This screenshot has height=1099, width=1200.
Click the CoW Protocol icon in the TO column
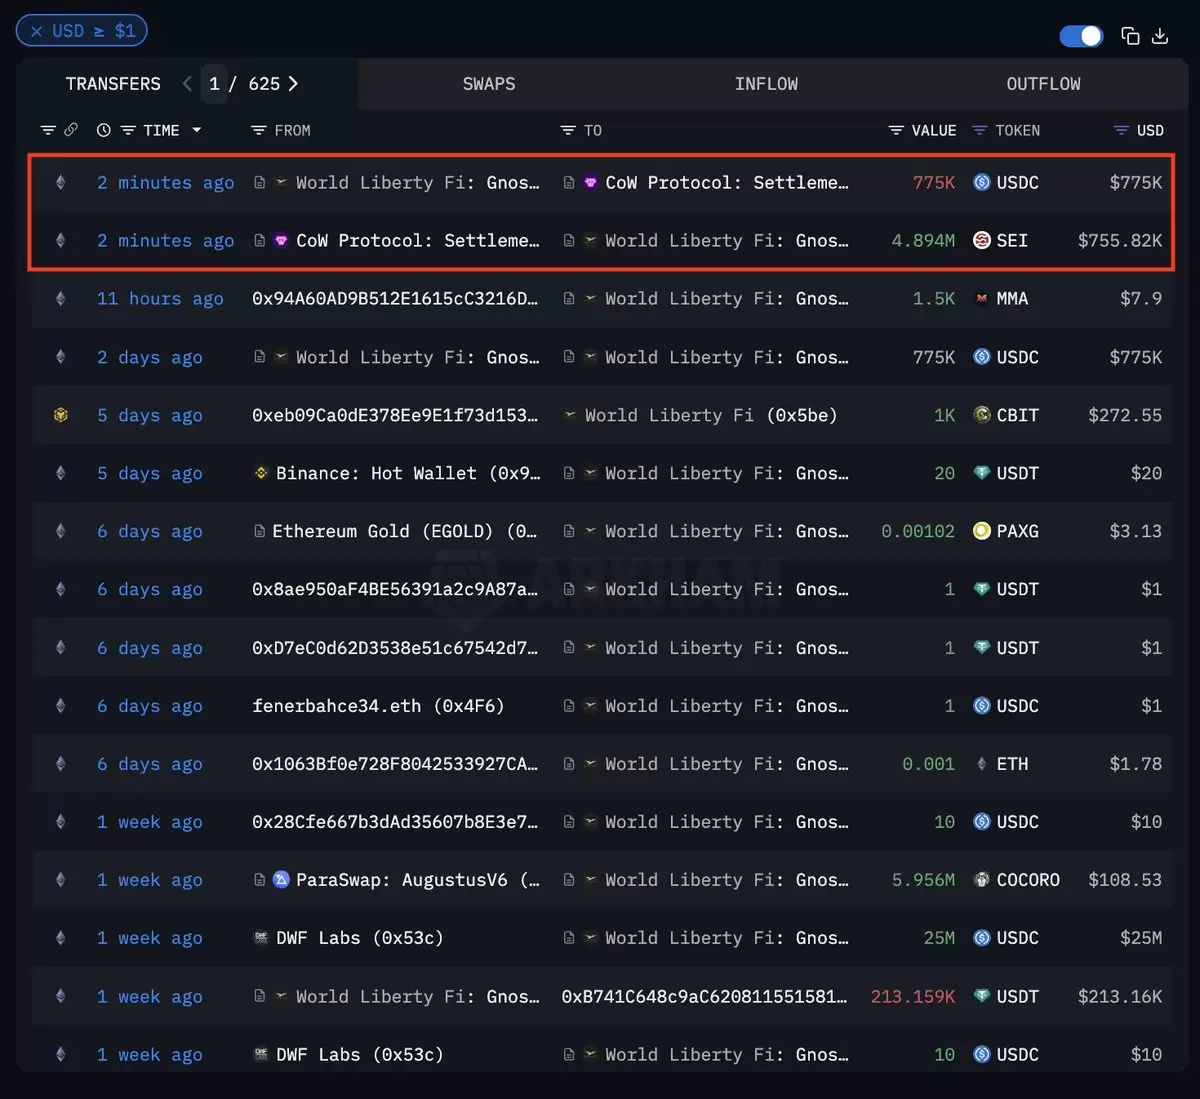coord(591,182)
